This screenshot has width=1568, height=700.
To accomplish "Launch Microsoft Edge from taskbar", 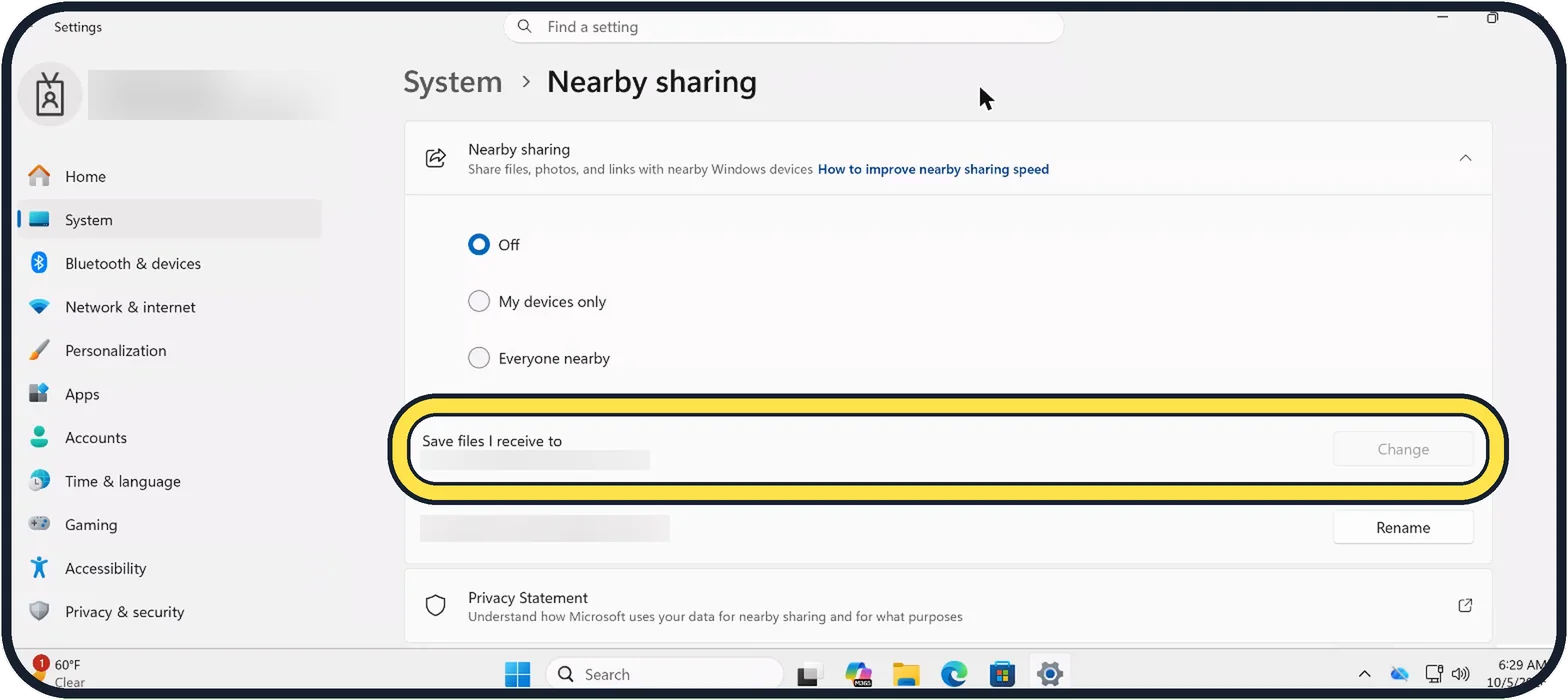I will [954, 674].
